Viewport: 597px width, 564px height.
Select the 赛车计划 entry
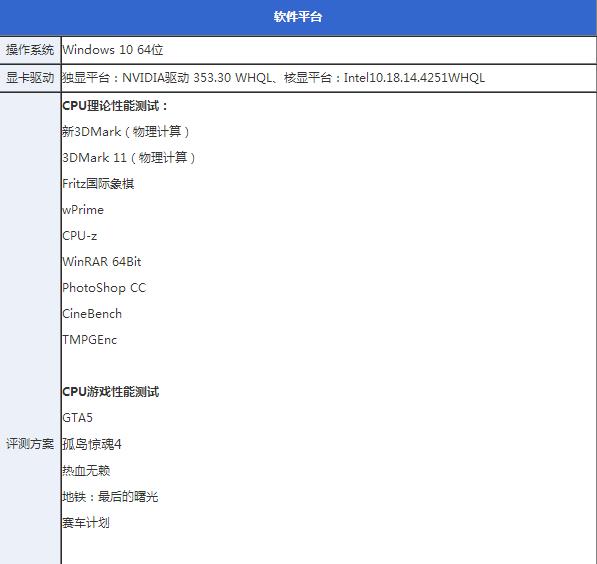(x=86, y=522)
